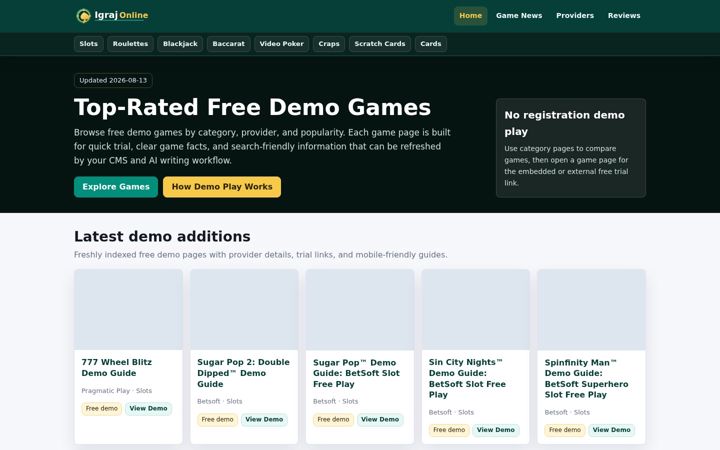The height and width of the screenshot is (450, 720).
Task: Click the Pragmatic Play · Slots label
Action: [x=117, y=391]
